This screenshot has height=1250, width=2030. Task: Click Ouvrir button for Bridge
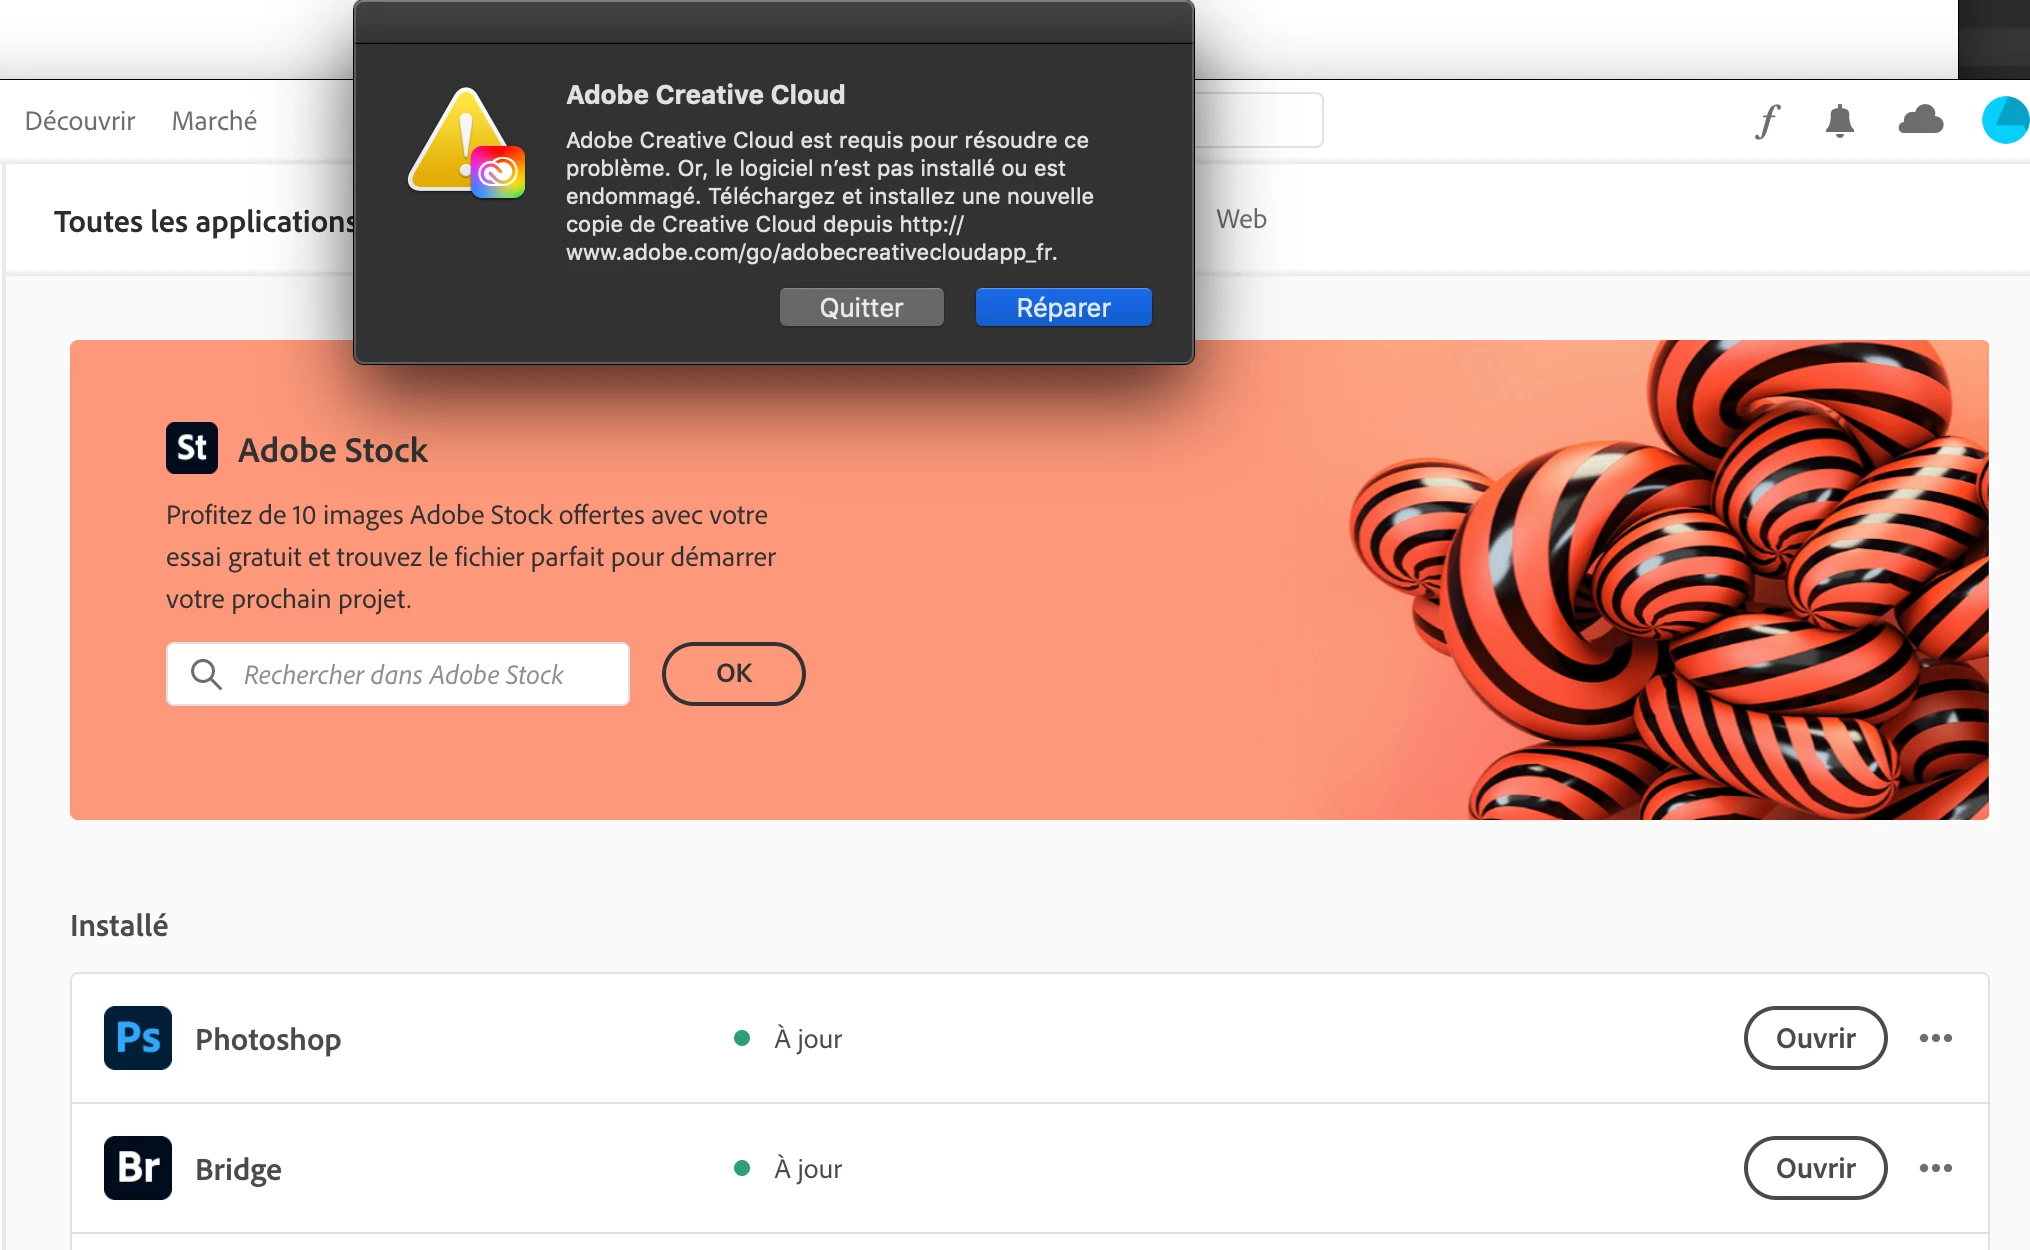1815,1168
